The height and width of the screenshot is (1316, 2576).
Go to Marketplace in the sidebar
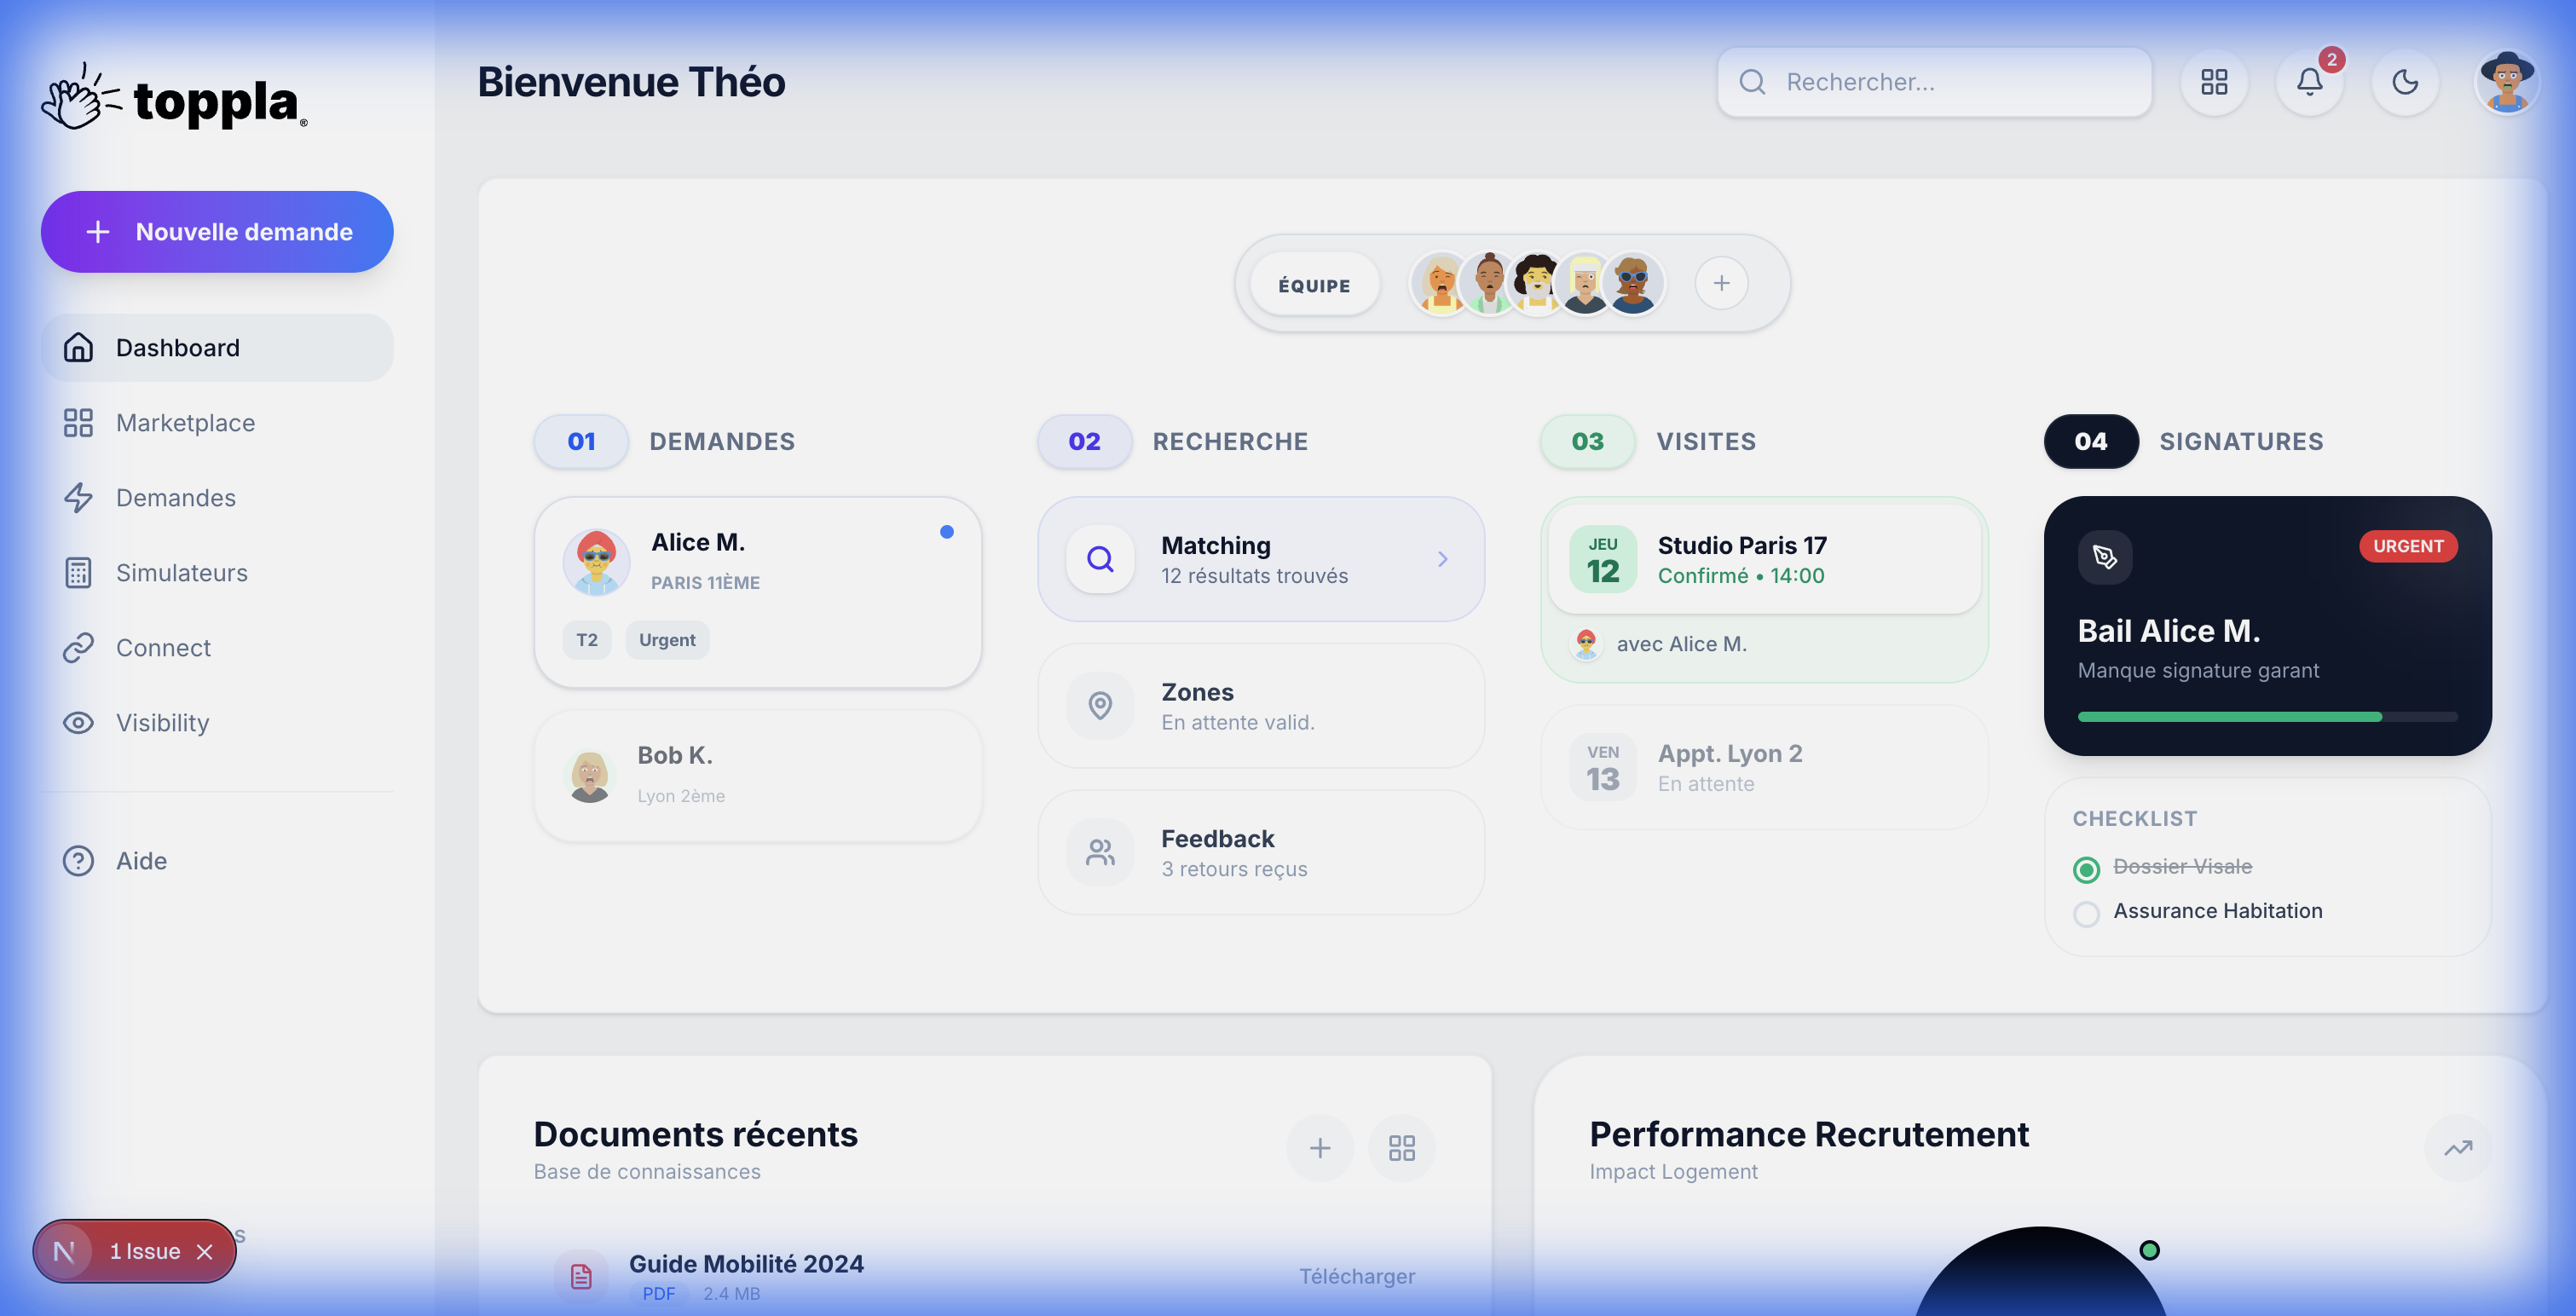coord(184,423)
